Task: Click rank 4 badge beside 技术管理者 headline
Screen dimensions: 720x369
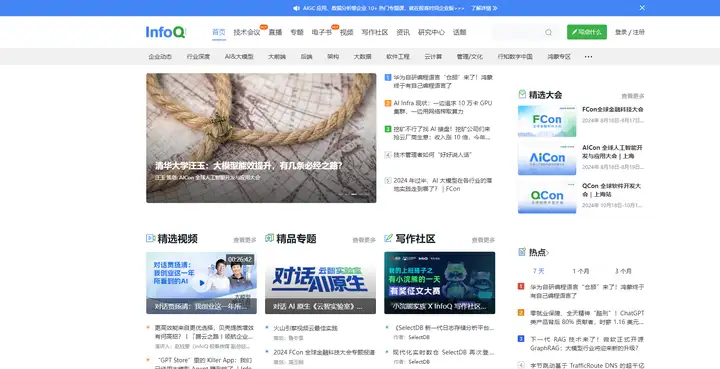Action: [388, 155]
